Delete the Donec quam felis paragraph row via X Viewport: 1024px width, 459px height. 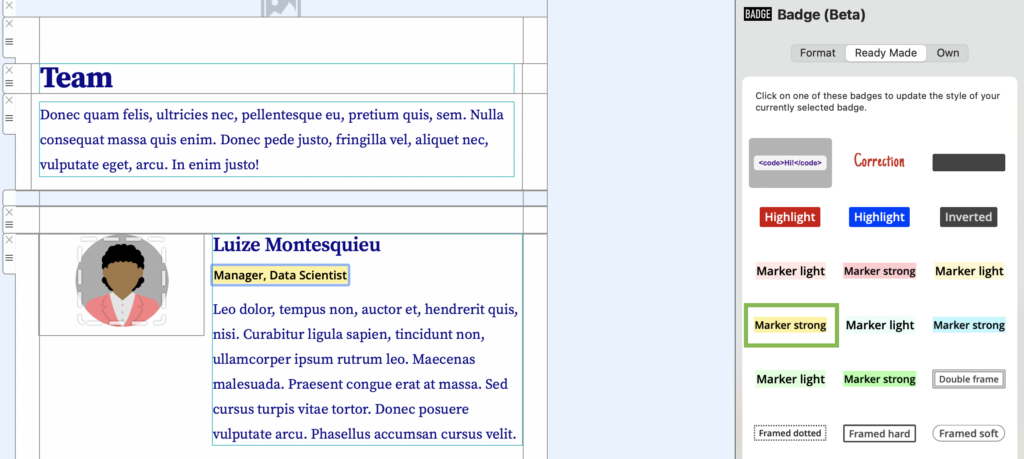(x=9, y=100)
